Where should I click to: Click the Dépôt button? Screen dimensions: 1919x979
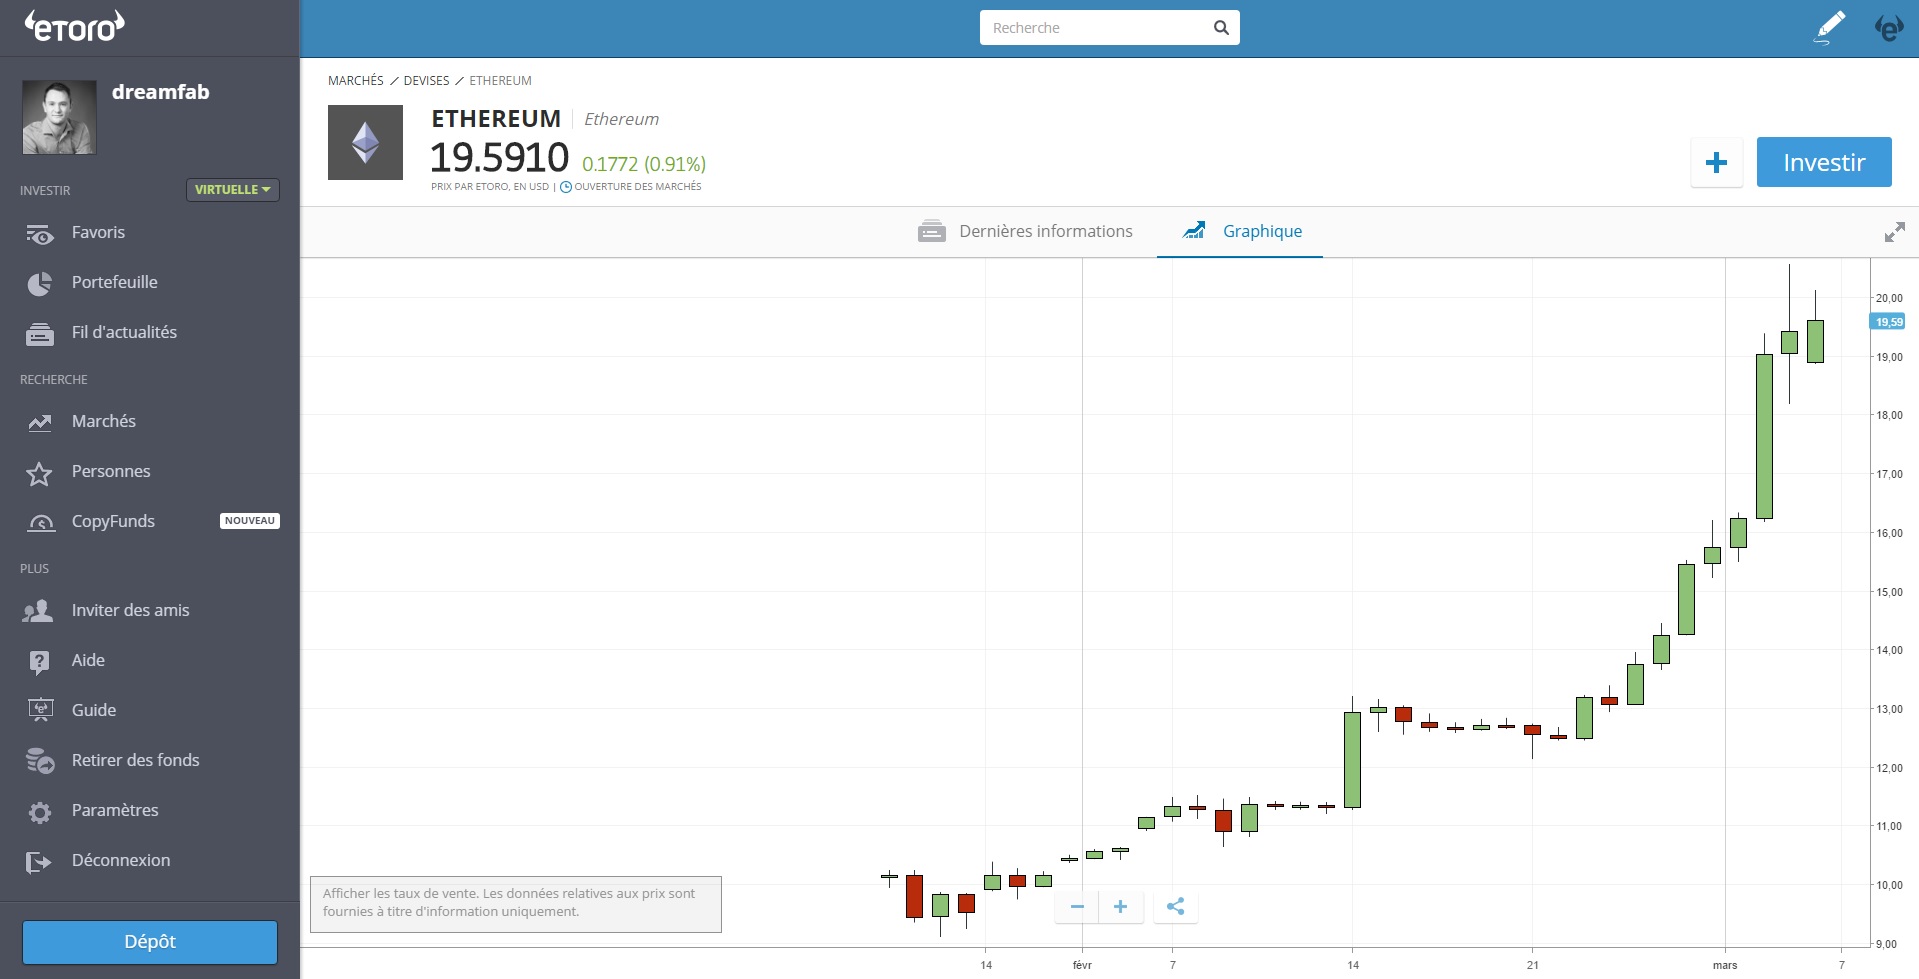(x=150, y=942)
